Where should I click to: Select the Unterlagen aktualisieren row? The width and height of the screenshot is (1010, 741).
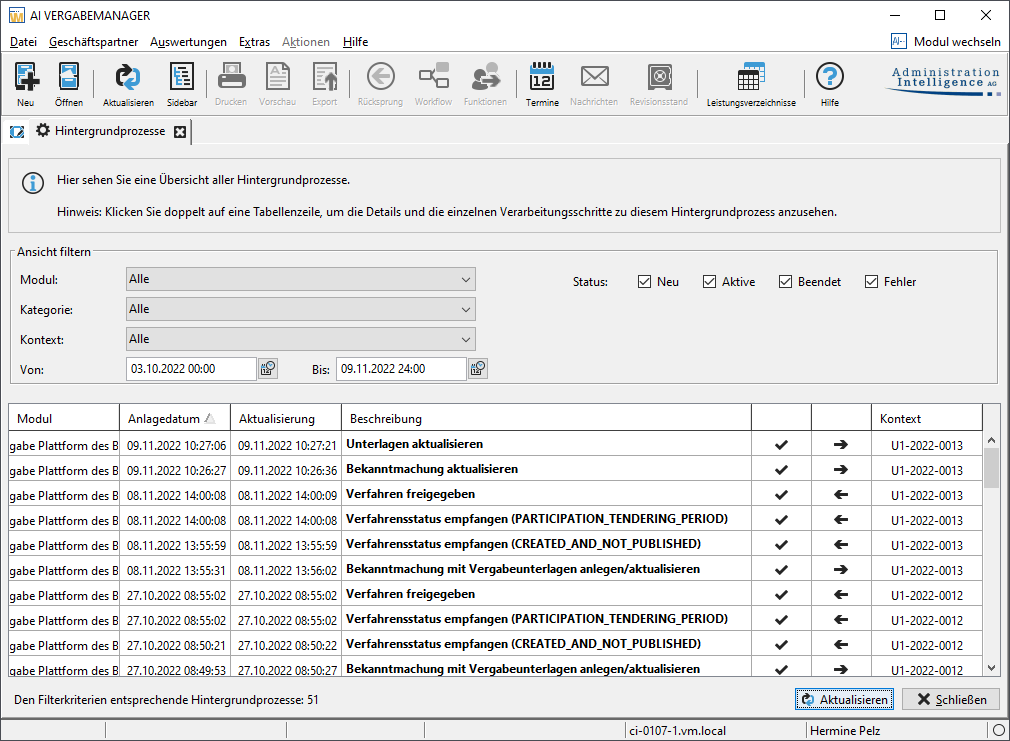(495, 445)
